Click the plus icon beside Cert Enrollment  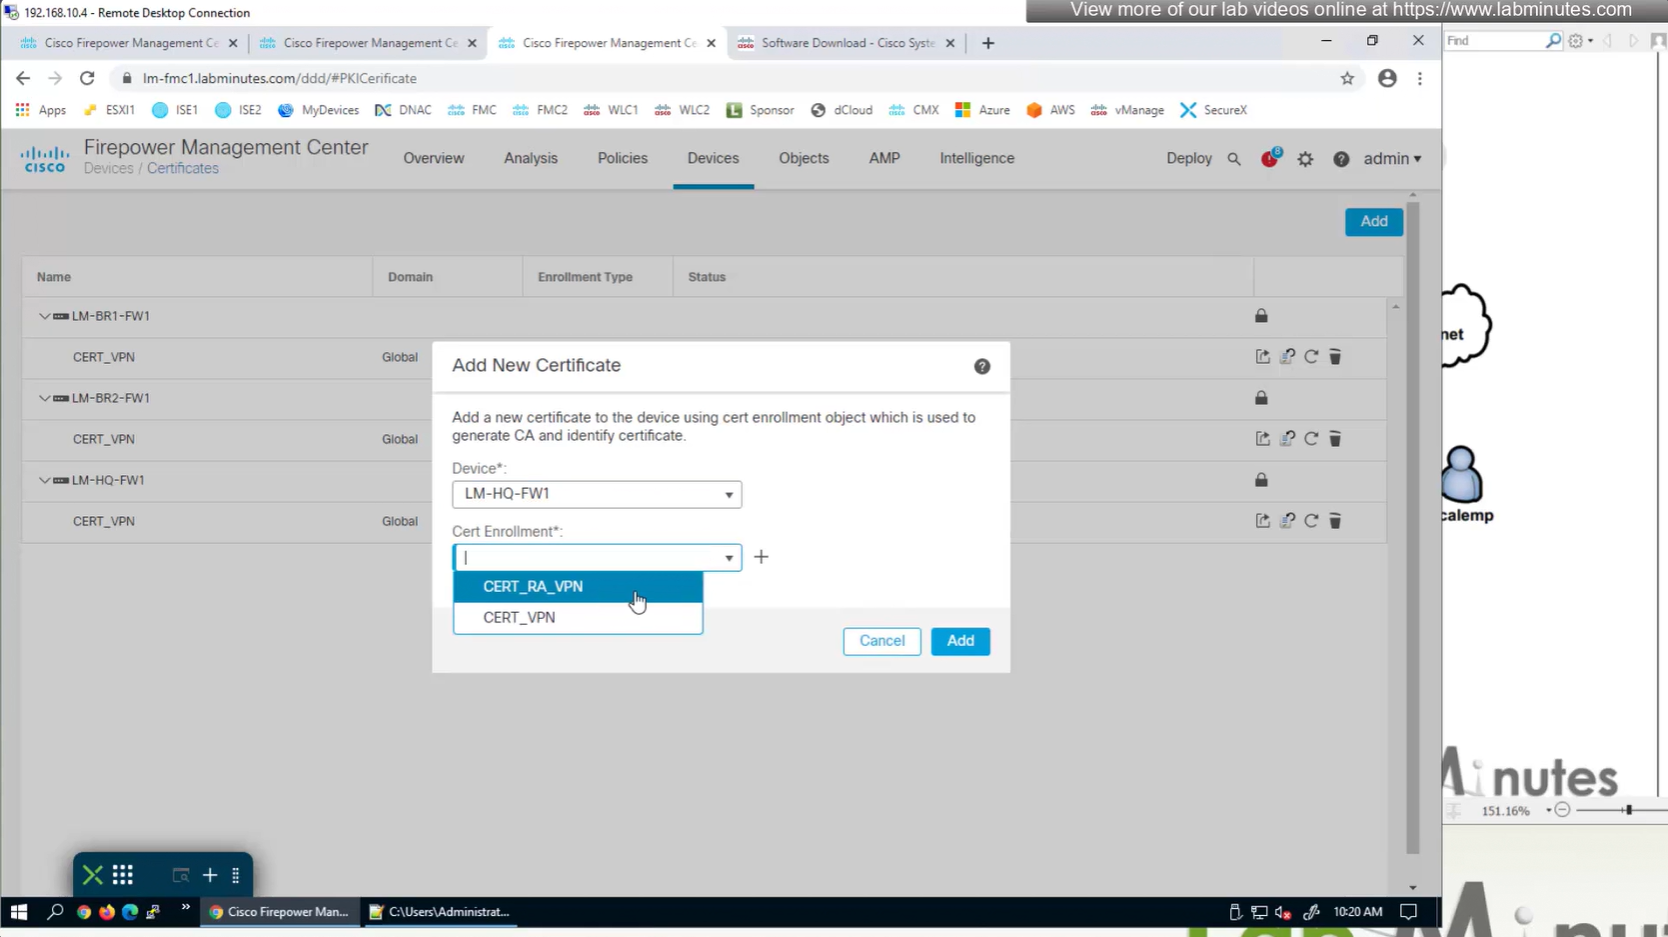[x=761, y=557]
